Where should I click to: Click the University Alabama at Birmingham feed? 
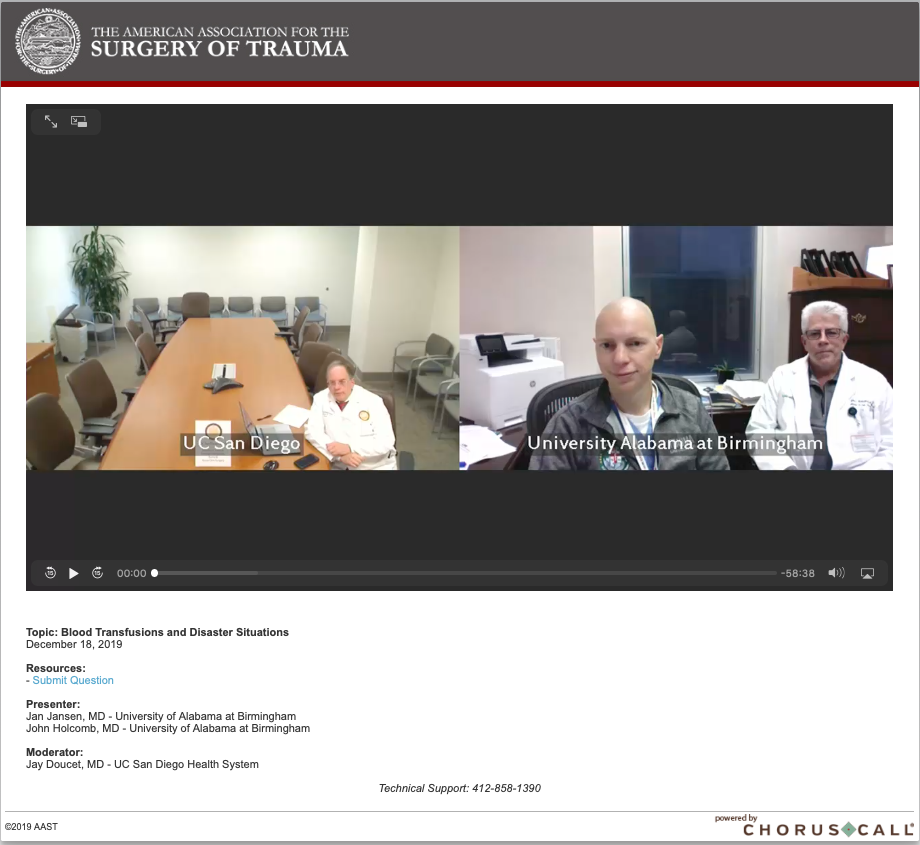[x=676, y=348]
